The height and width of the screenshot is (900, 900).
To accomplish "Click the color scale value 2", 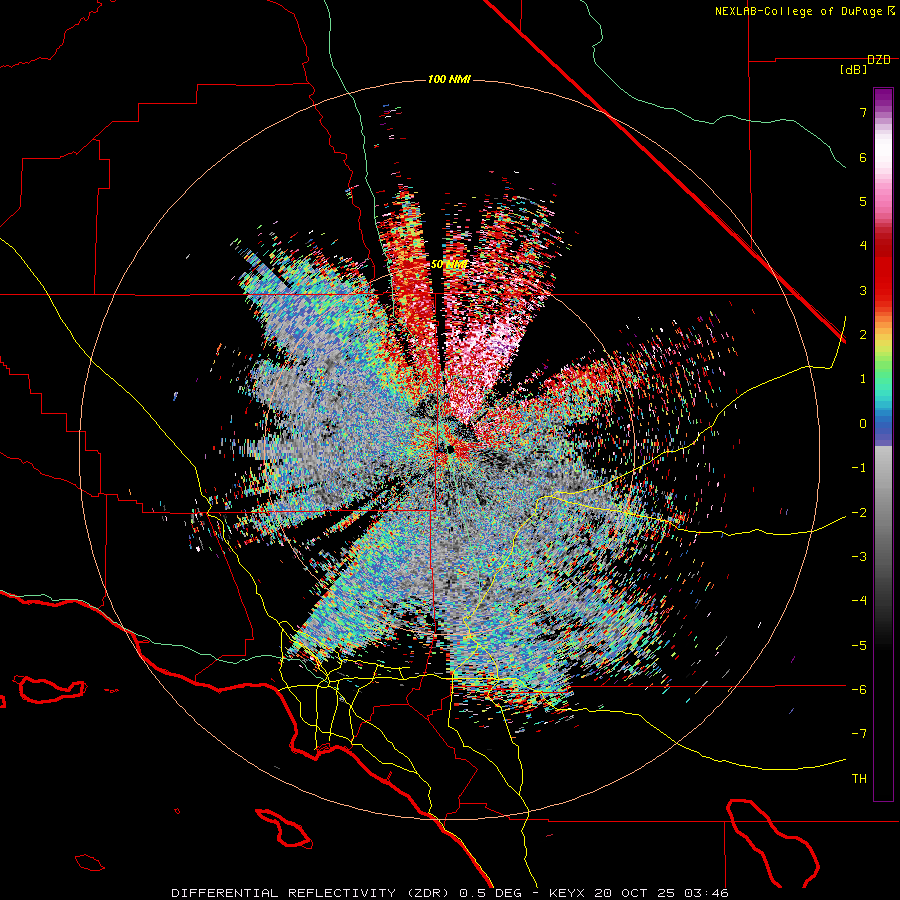I will point(863,335).
